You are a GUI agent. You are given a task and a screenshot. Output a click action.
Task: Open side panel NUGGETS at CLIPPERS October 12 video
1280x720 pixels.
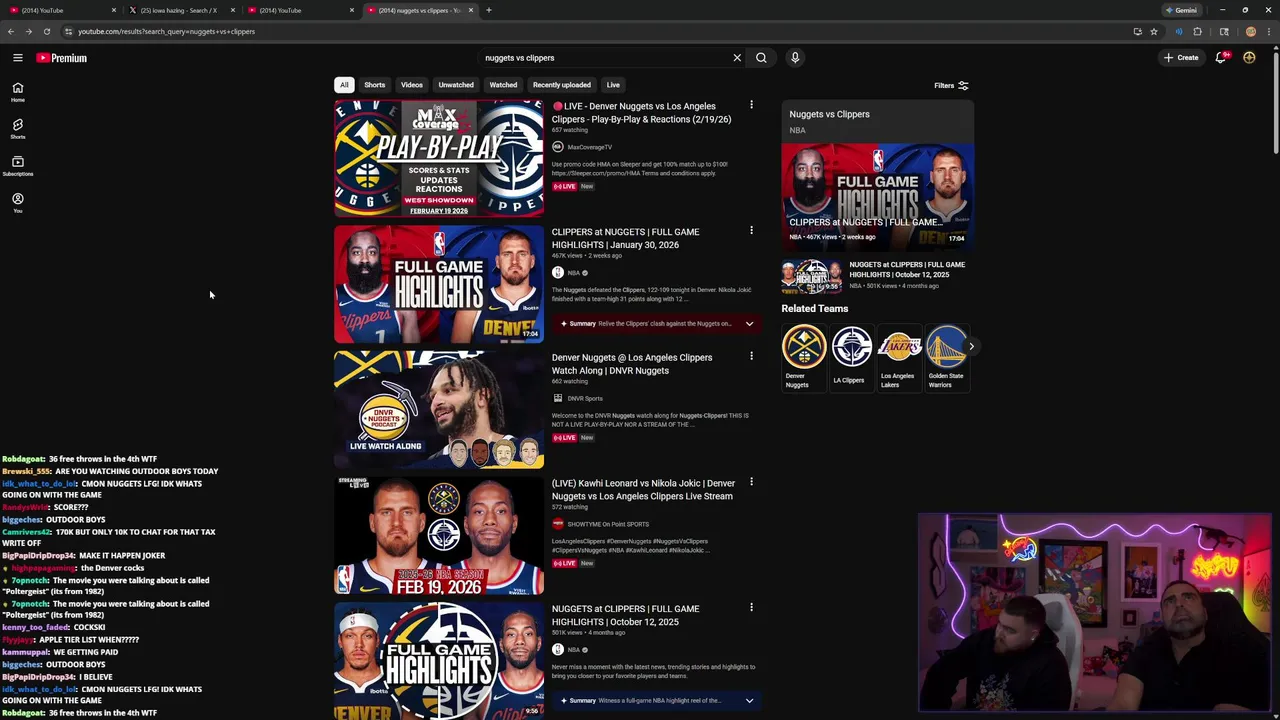point(876,275)
